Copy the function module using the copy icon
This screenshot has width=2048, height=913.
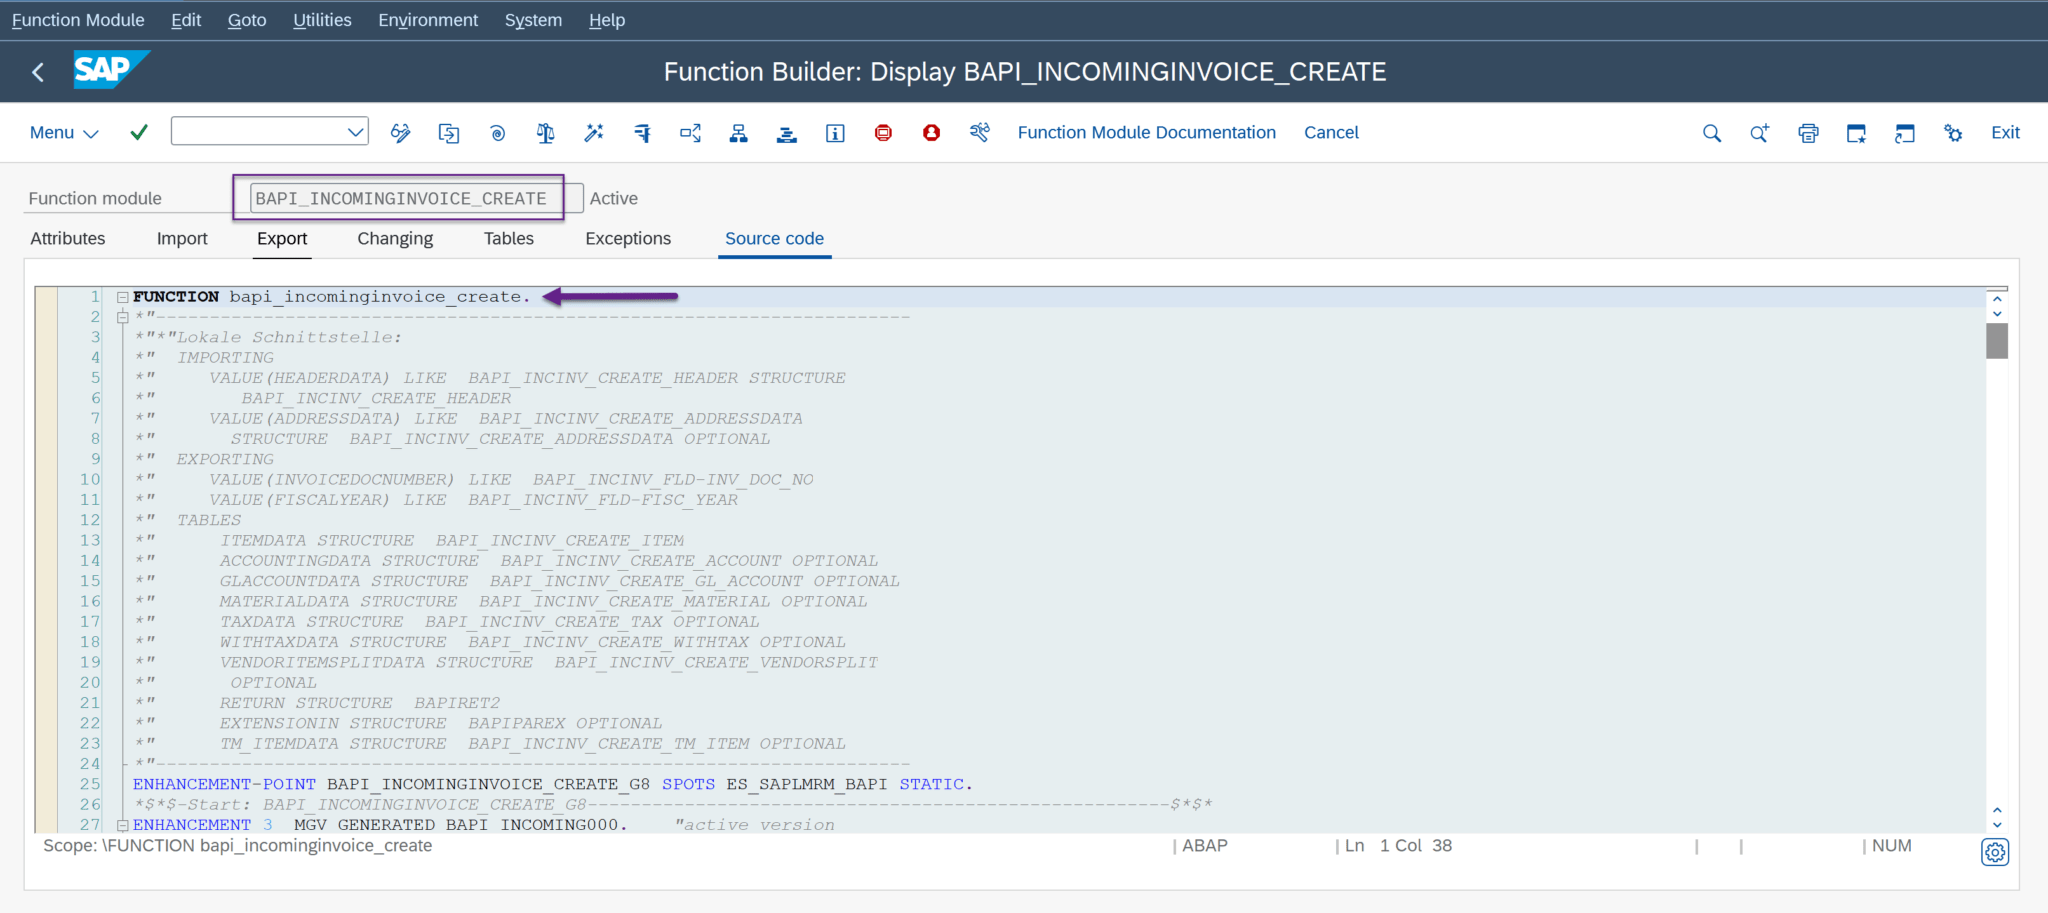coord(448,131)
